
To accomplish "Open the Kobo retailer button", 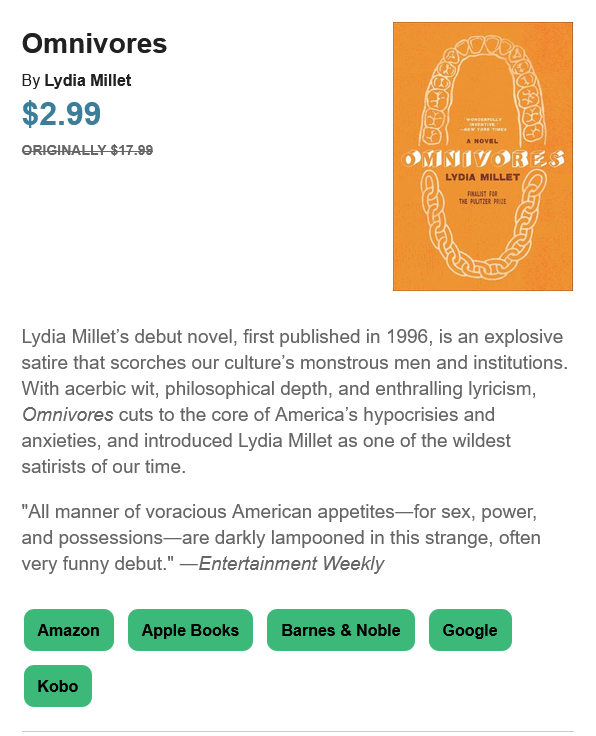I will pos(58,686).
